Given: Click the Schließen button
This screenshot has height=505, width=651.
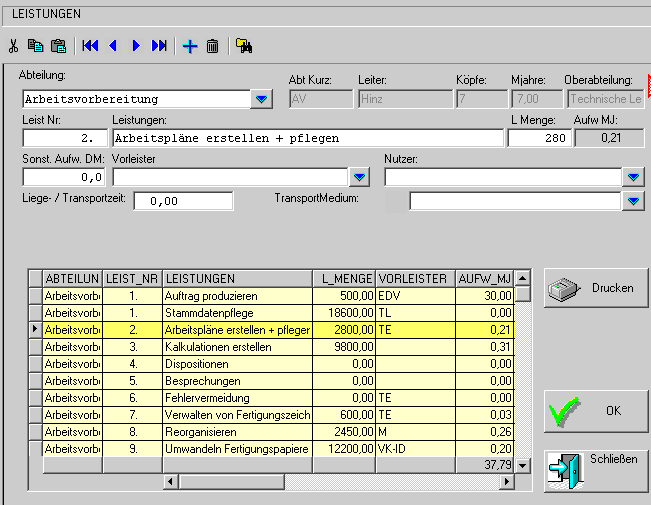Looking at the screenshot, I should pyautogui.click(x=596, y=471).
